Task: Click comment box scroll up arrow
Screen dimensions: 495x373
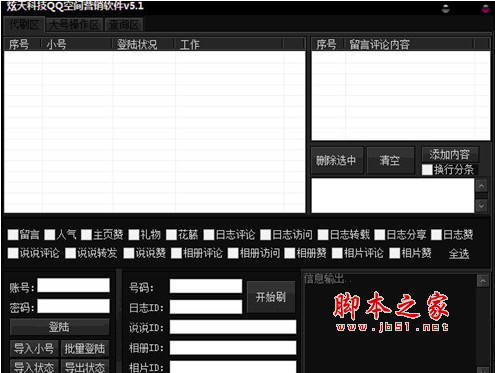Action: tap(481, 186)
